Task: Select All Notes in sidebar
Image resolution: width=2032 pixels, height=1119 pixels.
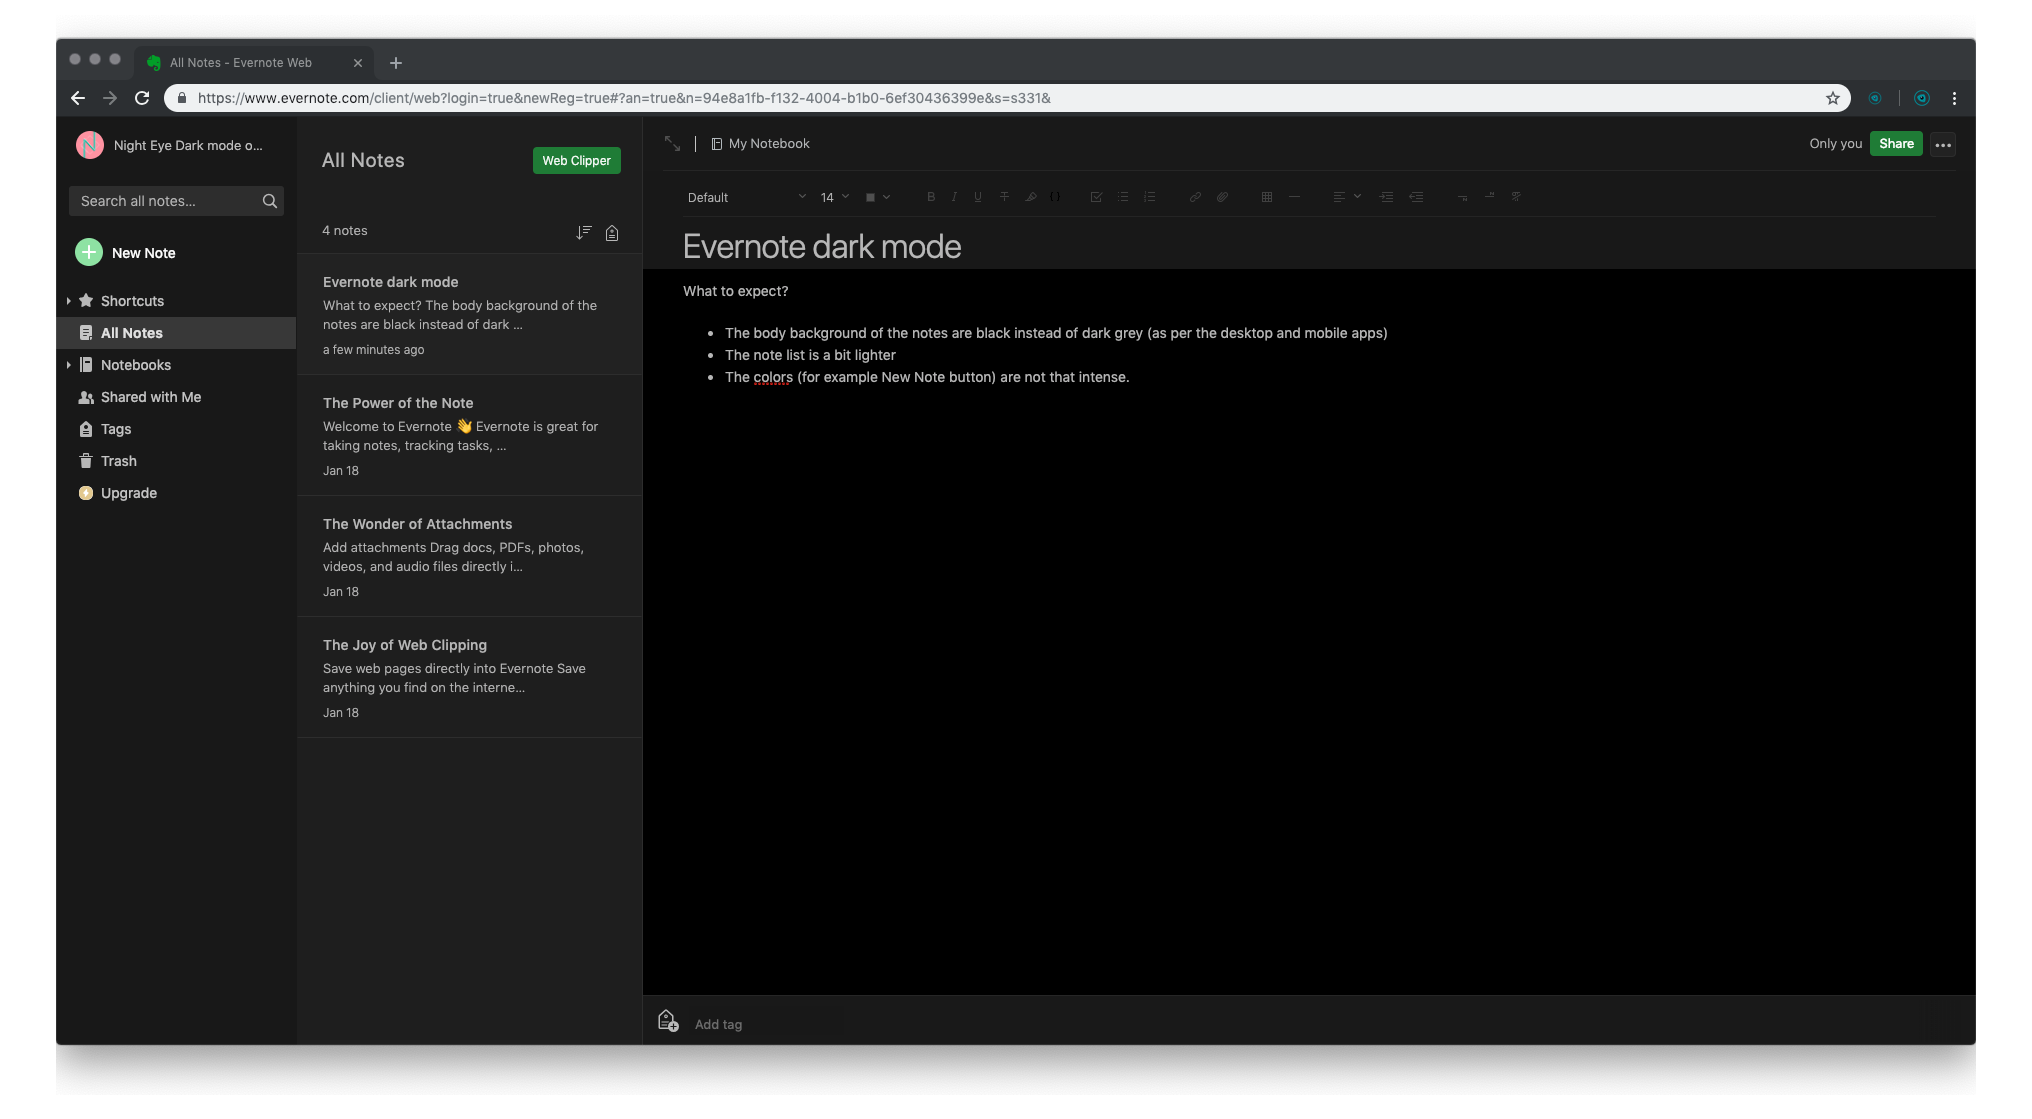Action: (x=176, y=333)
